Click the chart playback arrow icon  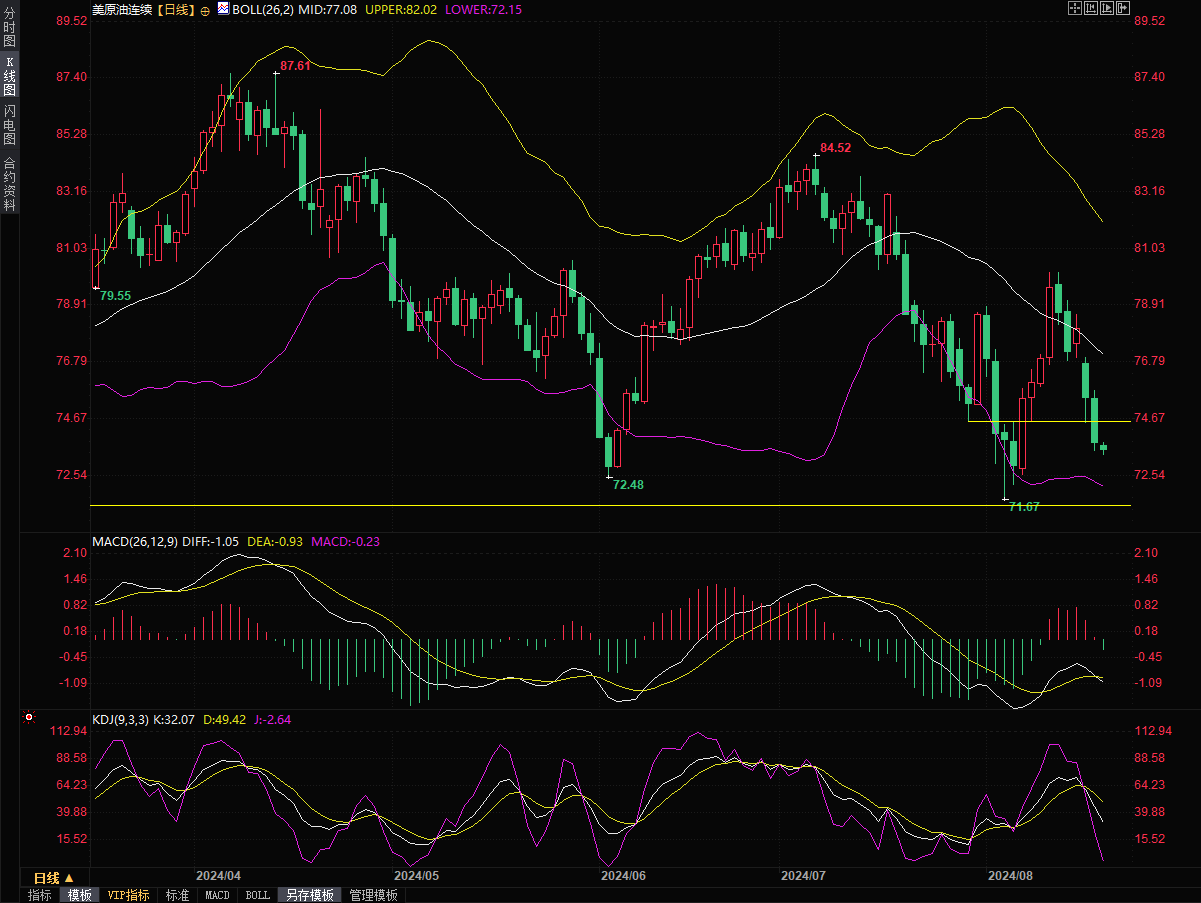tap(1107, 9)
